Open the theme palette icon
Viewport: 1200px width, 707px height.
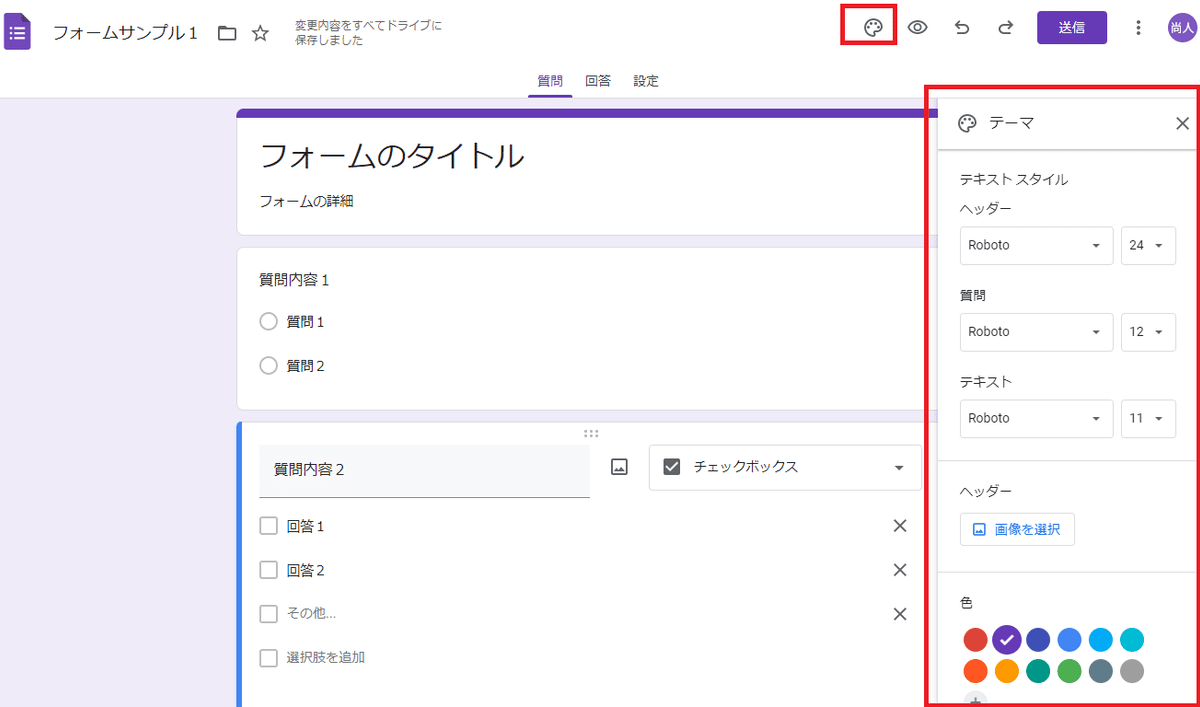pos(872,28)
